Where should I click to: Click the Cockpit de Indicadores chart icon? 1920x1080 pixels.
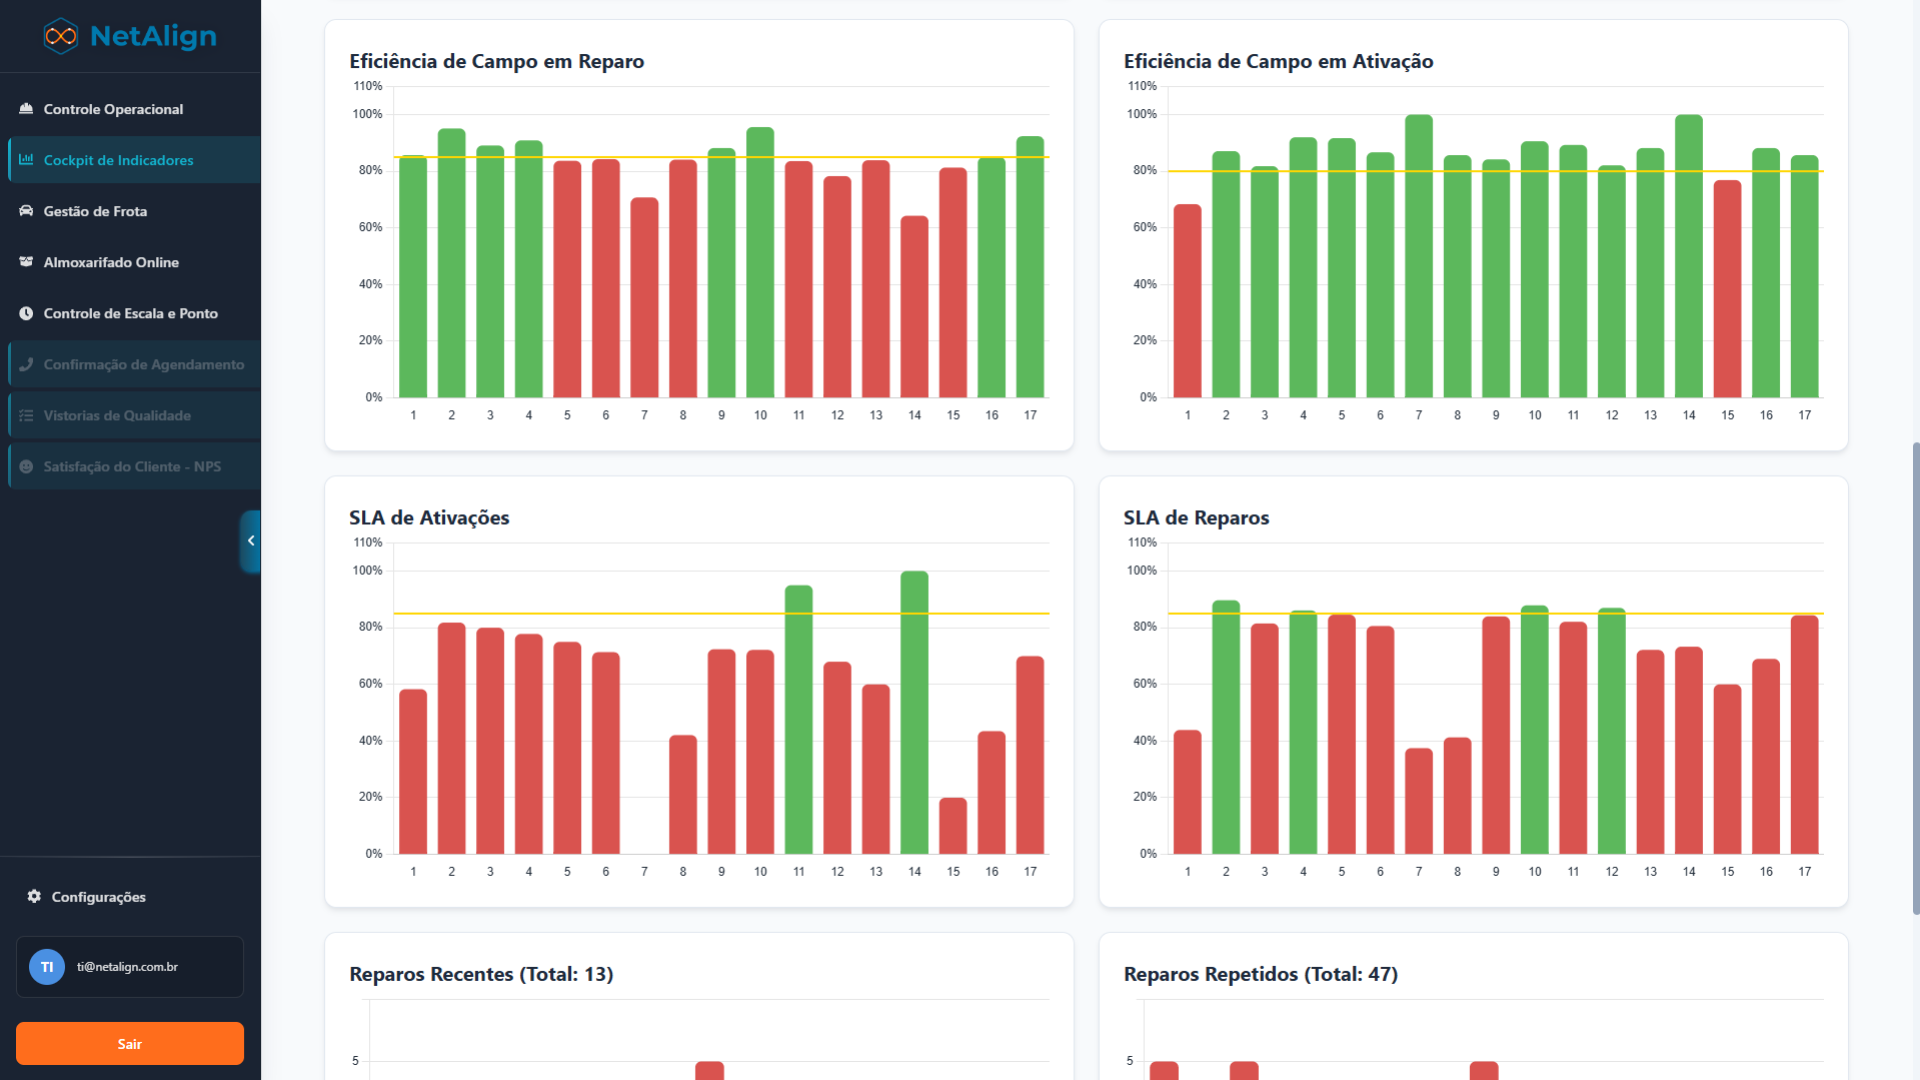26,160
